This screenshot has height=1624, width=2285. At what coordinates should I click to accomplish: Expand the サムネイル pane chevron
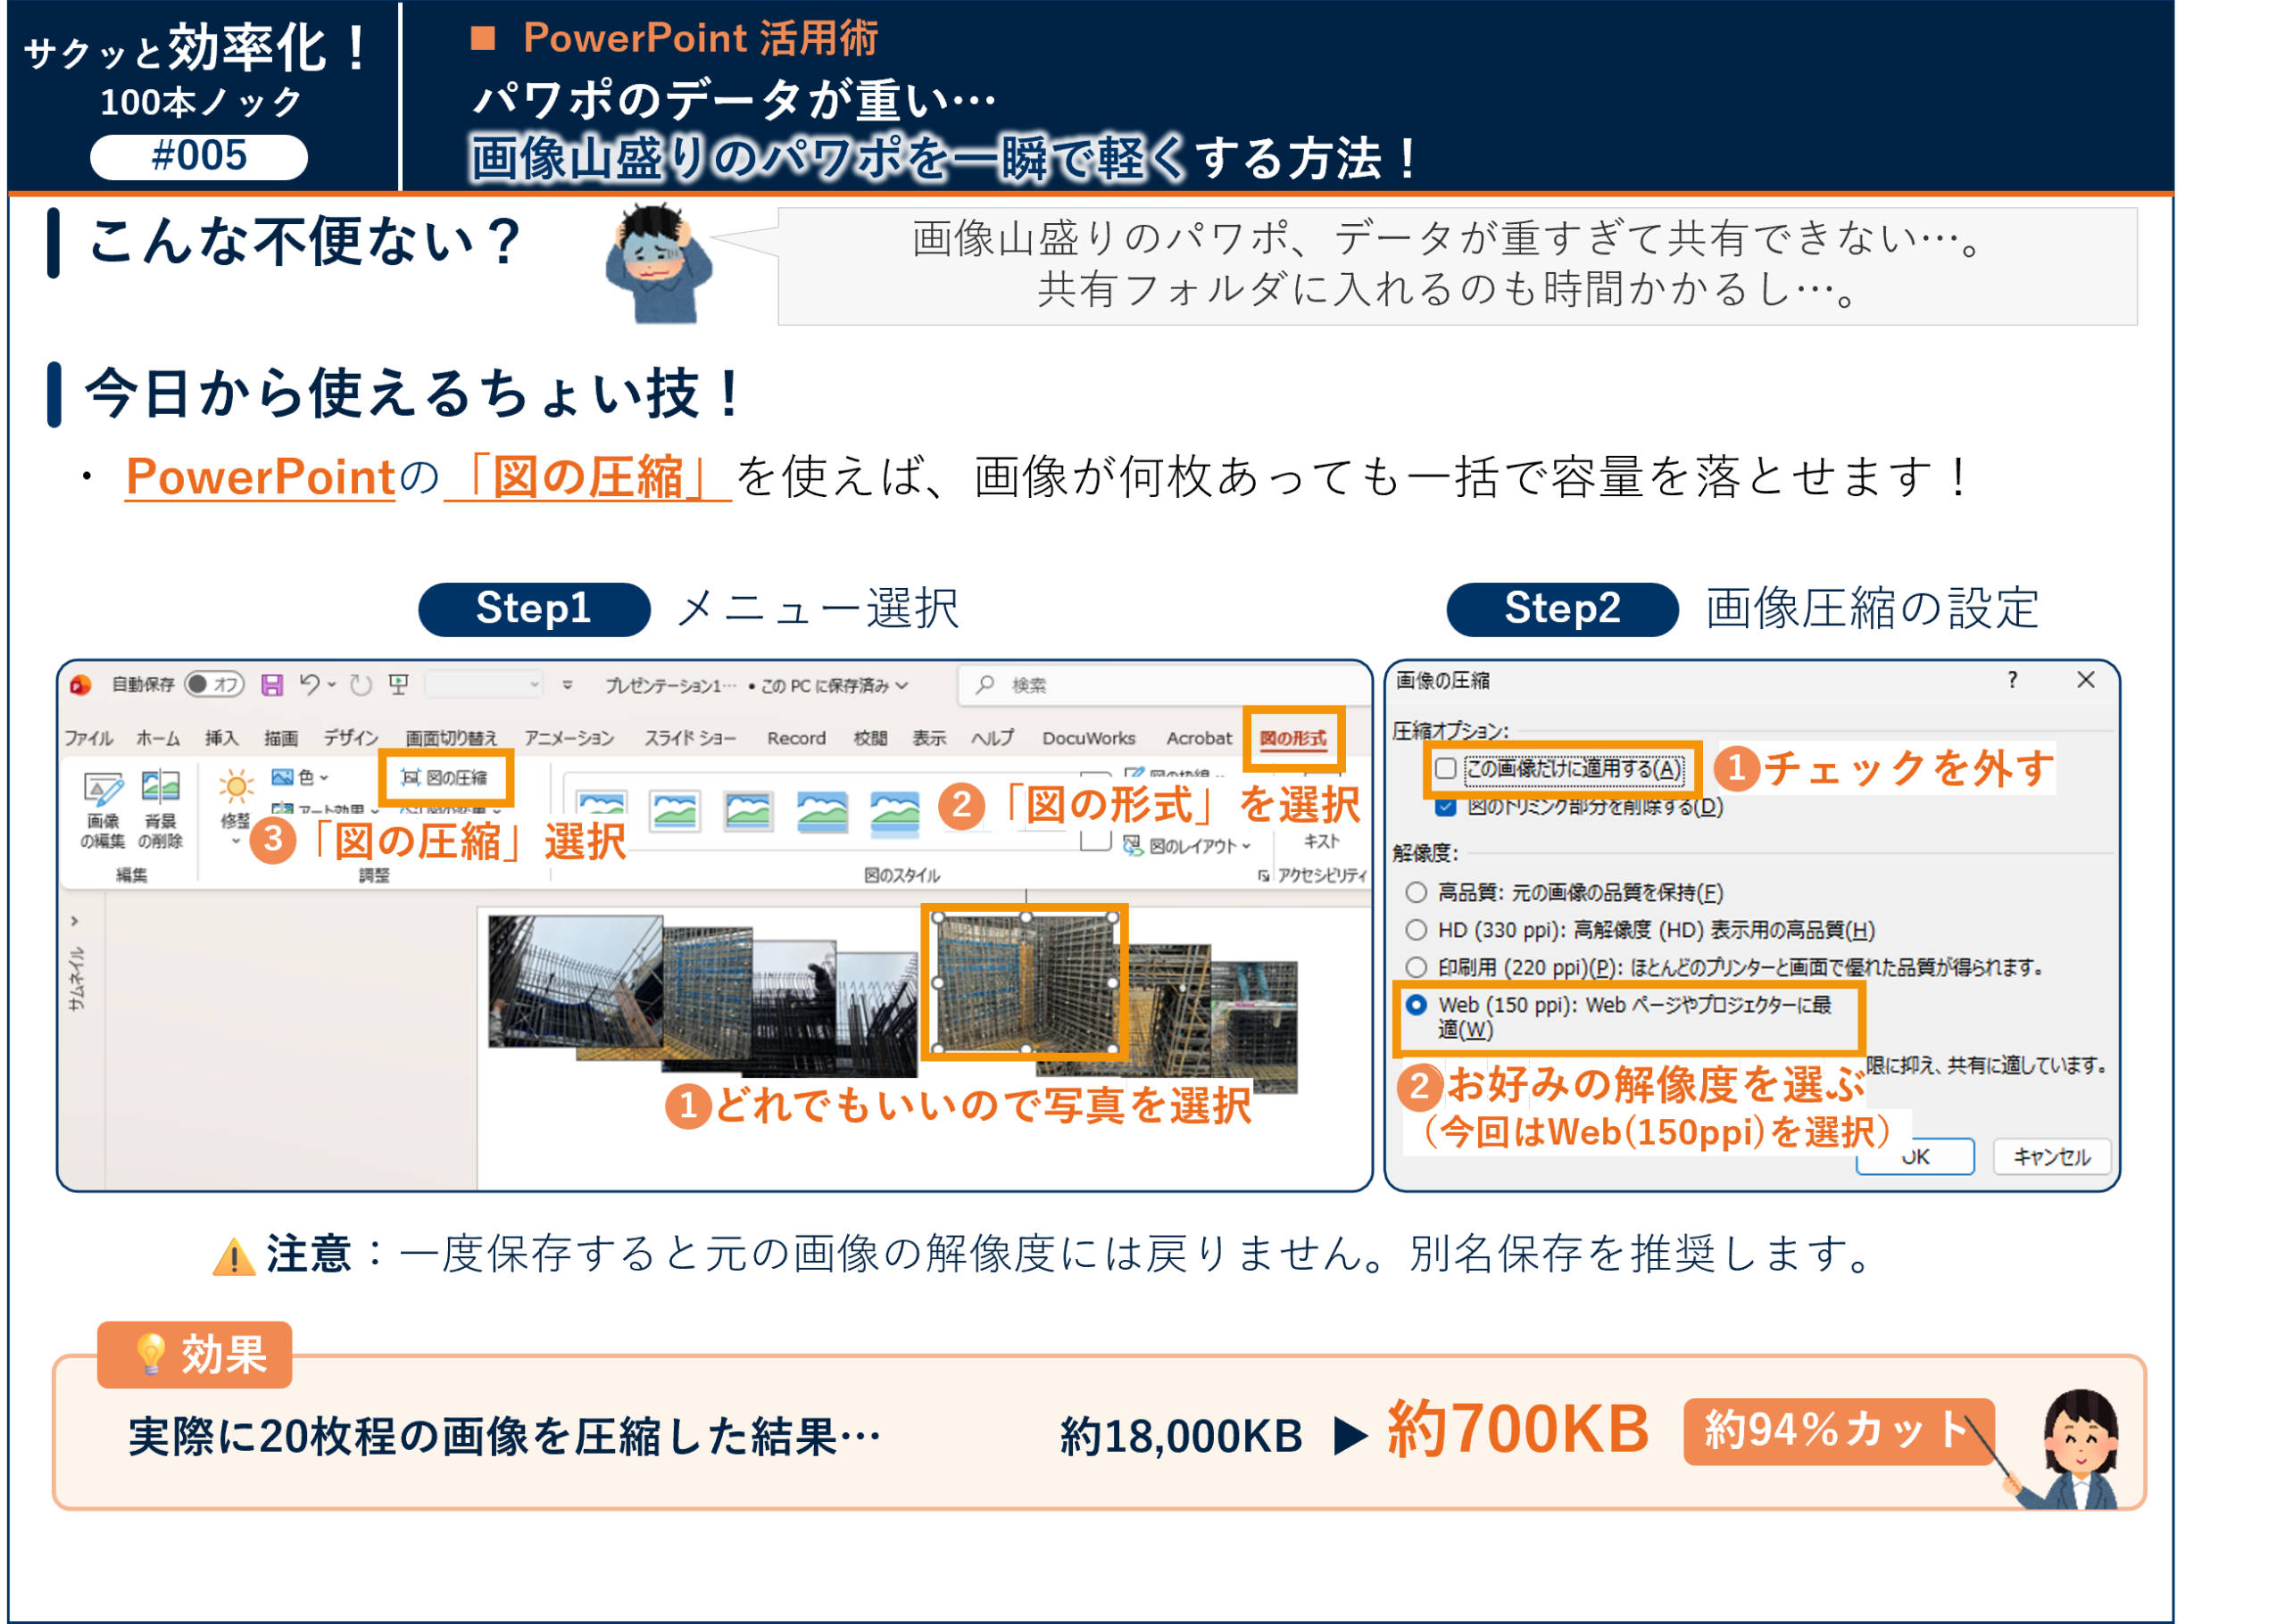[x=74, y=921]
